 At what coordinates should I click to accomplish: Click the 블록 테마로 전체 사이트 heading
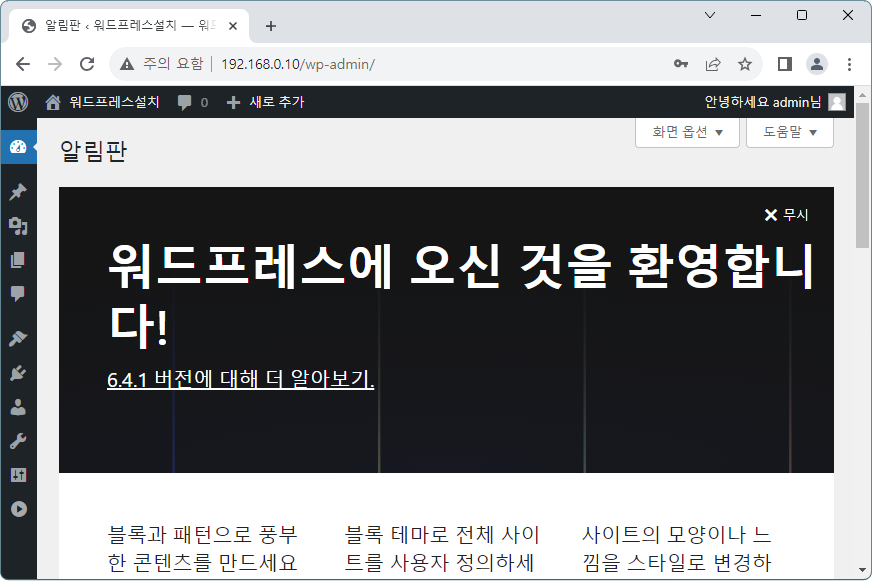point(442,549)
